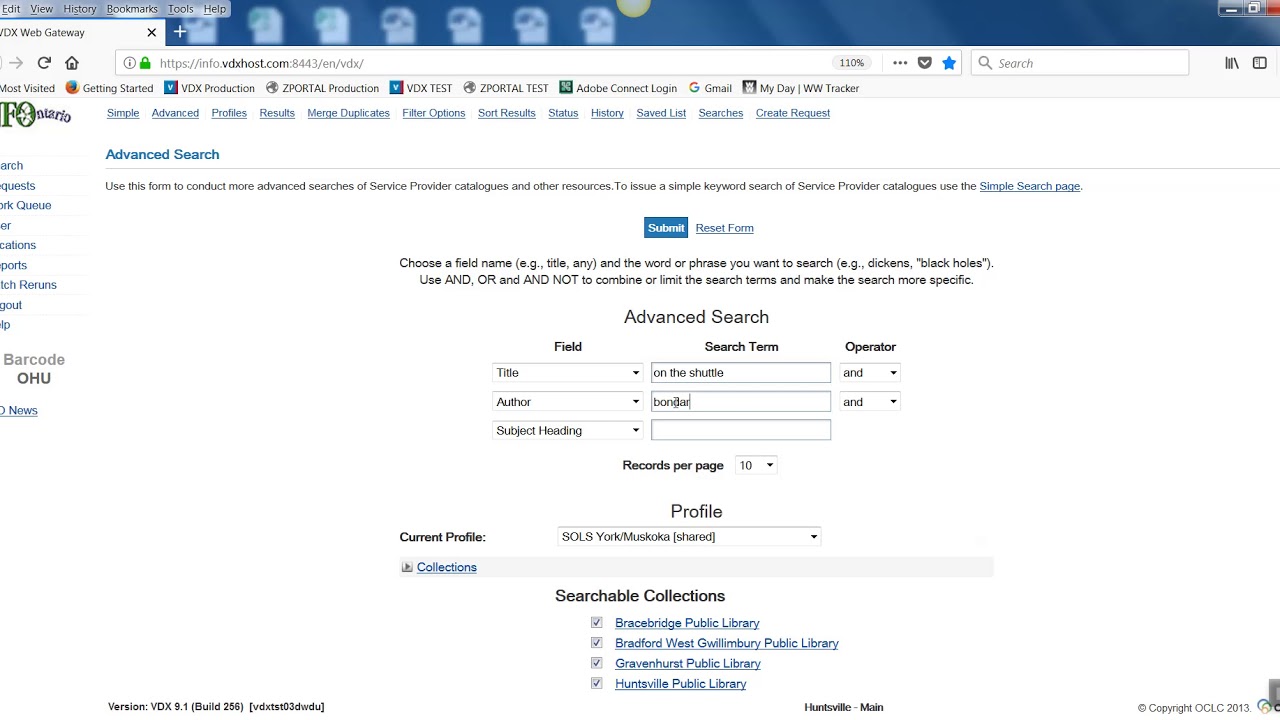
Task: Open operator dropdown for Author row
Action: coord(870,402)
